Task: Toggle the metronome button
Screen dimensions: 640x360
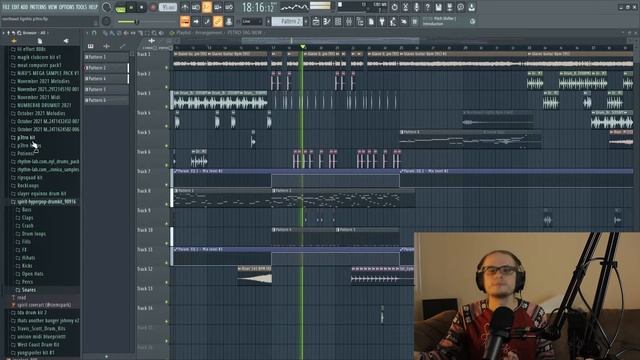Action: click(x=185, y=7)
